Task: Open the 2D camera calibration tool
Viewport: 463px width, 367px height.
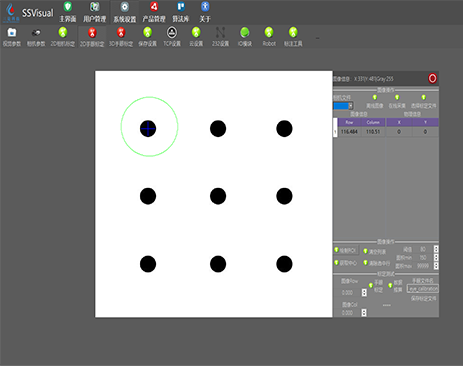Action: click(x=63, y=37)
